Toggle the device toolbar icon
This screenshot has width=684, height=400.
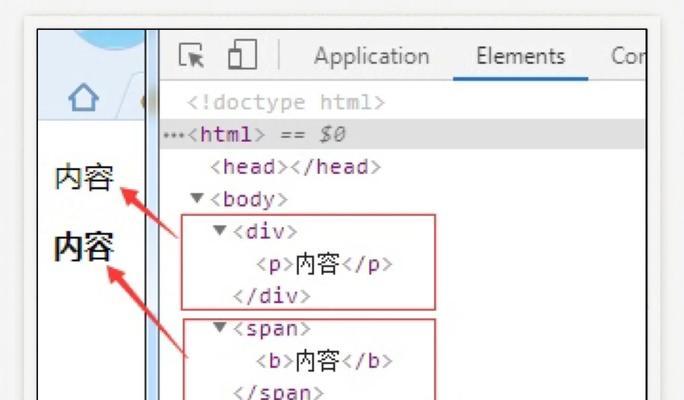coord(243,55)
